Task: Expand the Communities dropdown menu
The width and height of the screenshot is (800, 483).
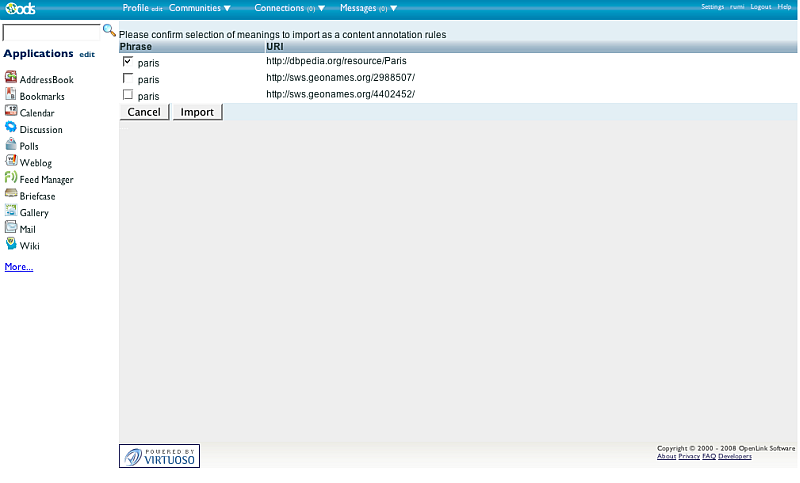Action: pos(199,8)
